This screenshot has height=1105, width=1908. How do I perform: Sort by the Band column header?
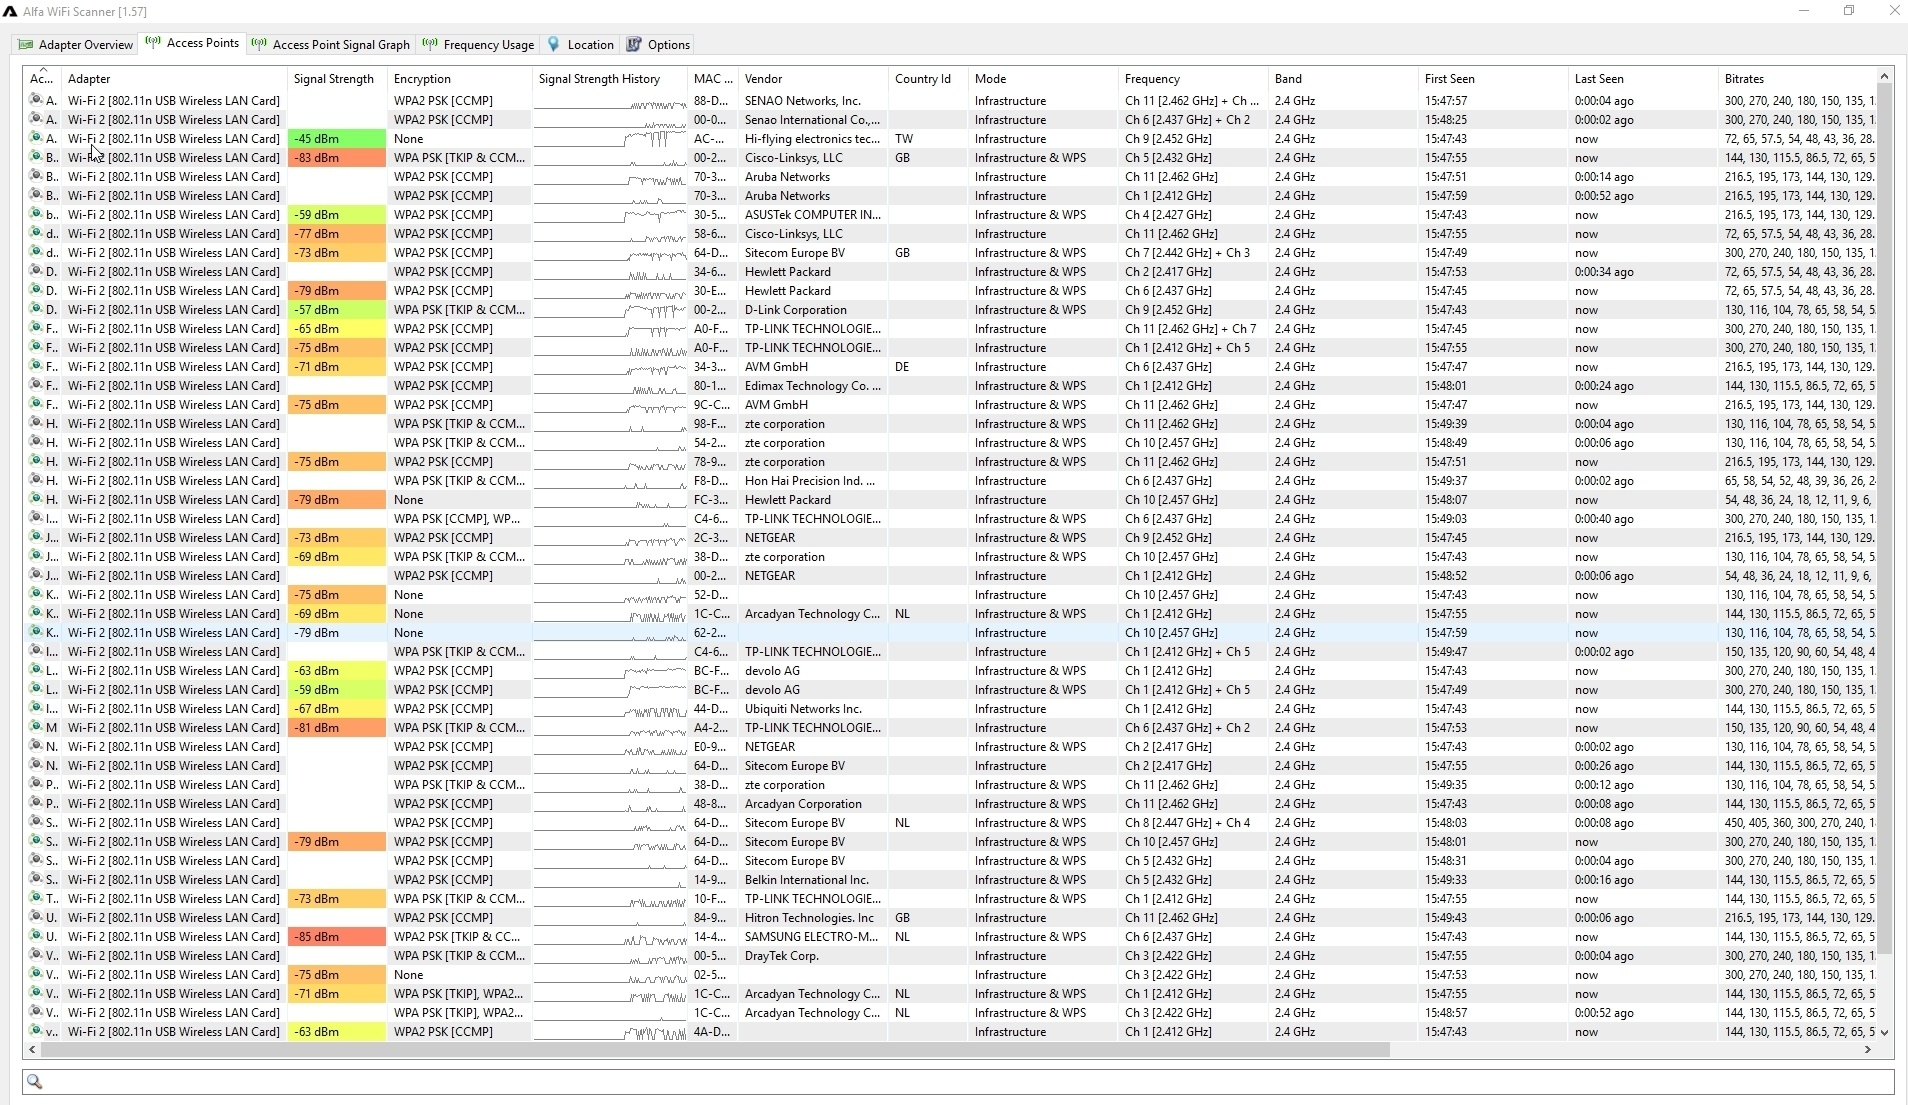click(x=1343, y=79)
